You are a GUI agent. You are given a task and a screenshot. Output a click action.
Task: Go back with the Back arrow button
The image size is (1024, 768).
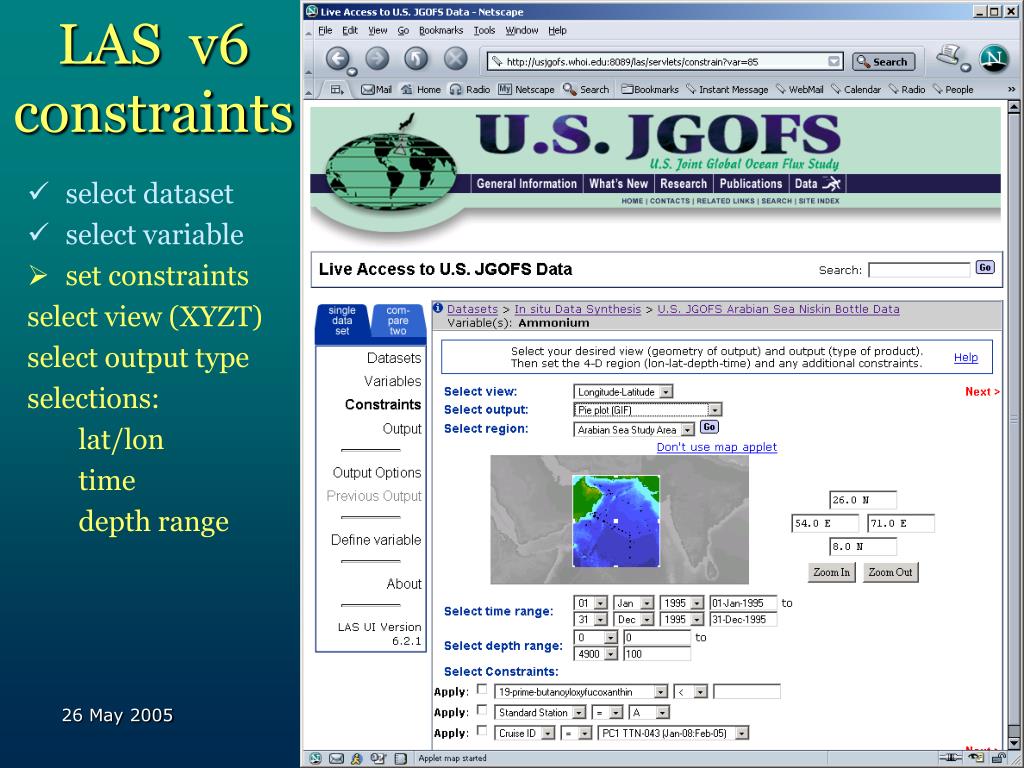click(x=338, y=59)
